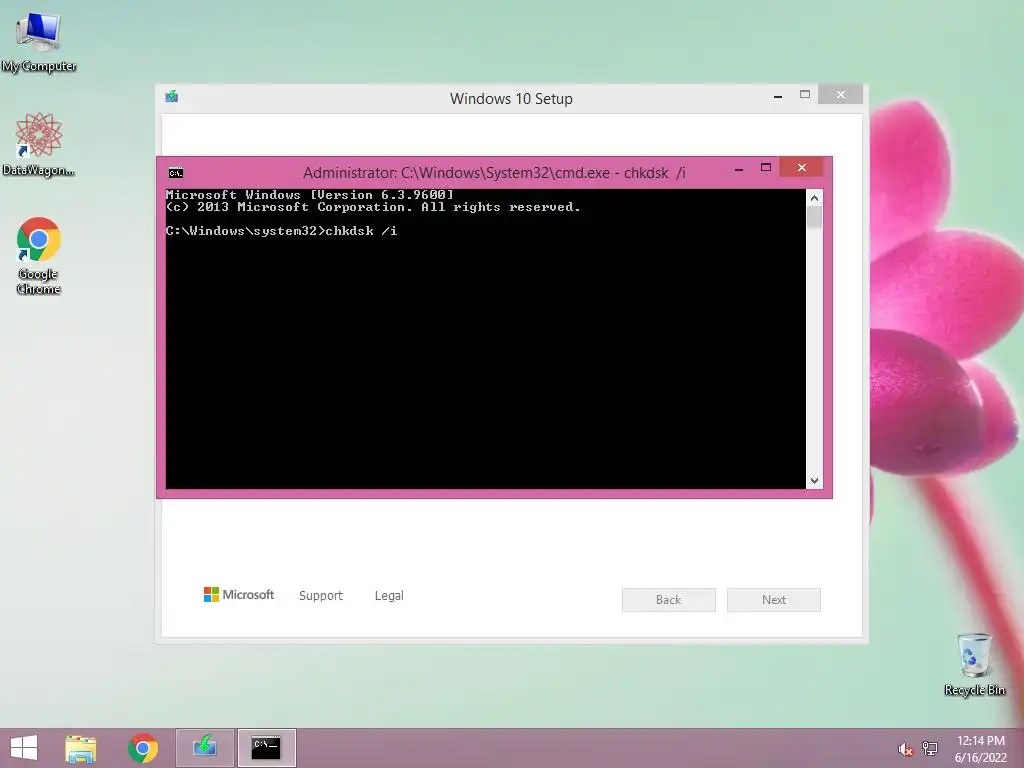Minimize the Windows 10 Setup window
Viewport: 1024px width, 768px height.
point(778,96)
